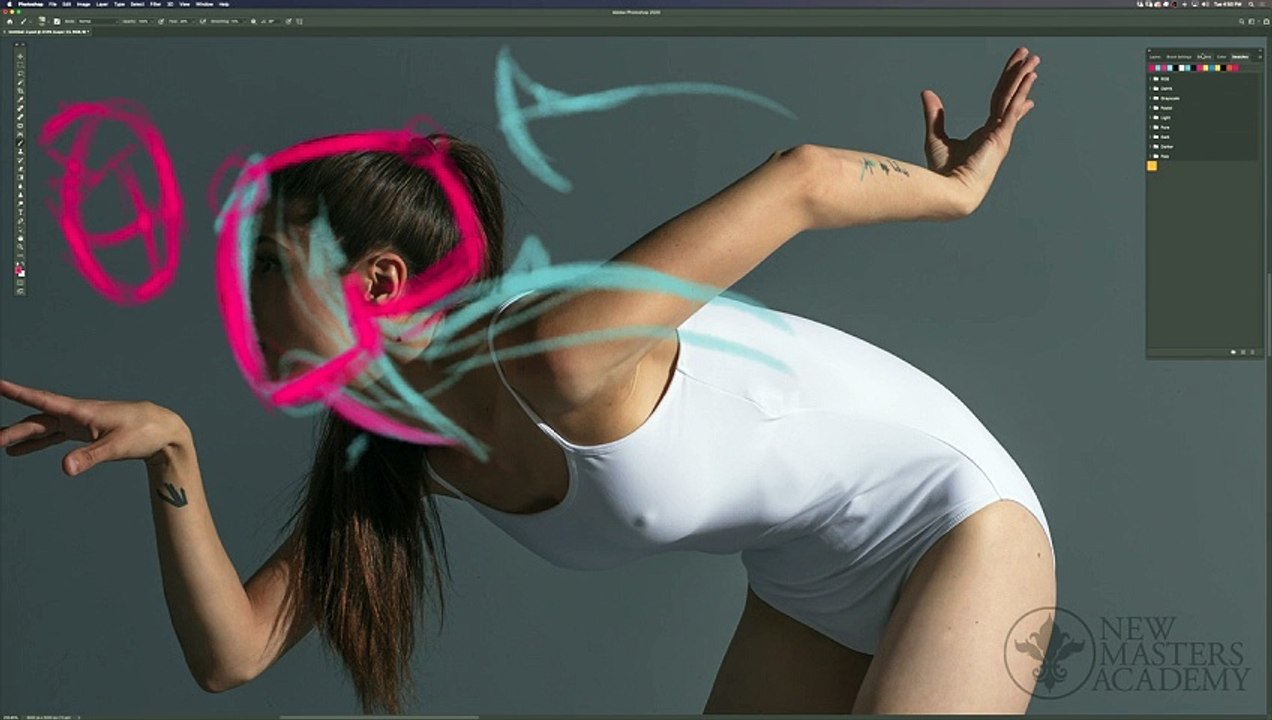Select the open document tab
This screenshot has height=720, width=1272.
(x=47, y=32)
